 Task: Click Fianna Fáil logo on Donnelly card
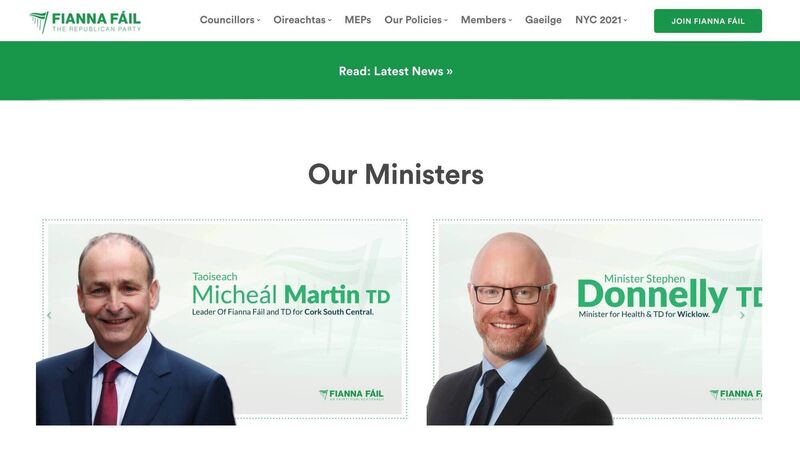coord(735,394)
